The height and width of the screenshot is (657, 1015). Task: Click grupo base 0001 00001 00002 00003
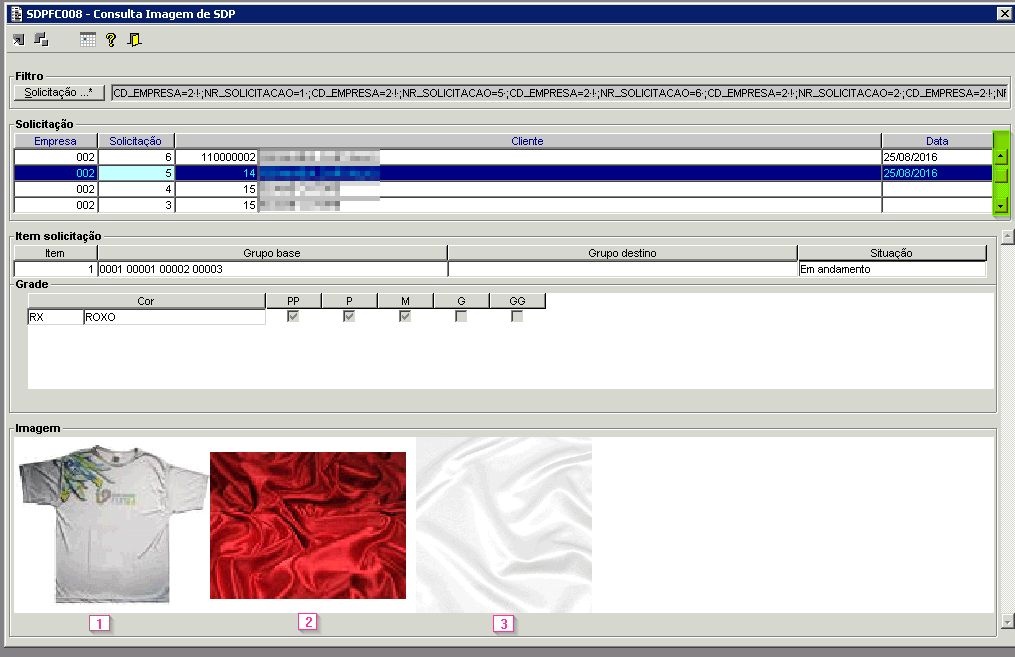coord(272,269)
